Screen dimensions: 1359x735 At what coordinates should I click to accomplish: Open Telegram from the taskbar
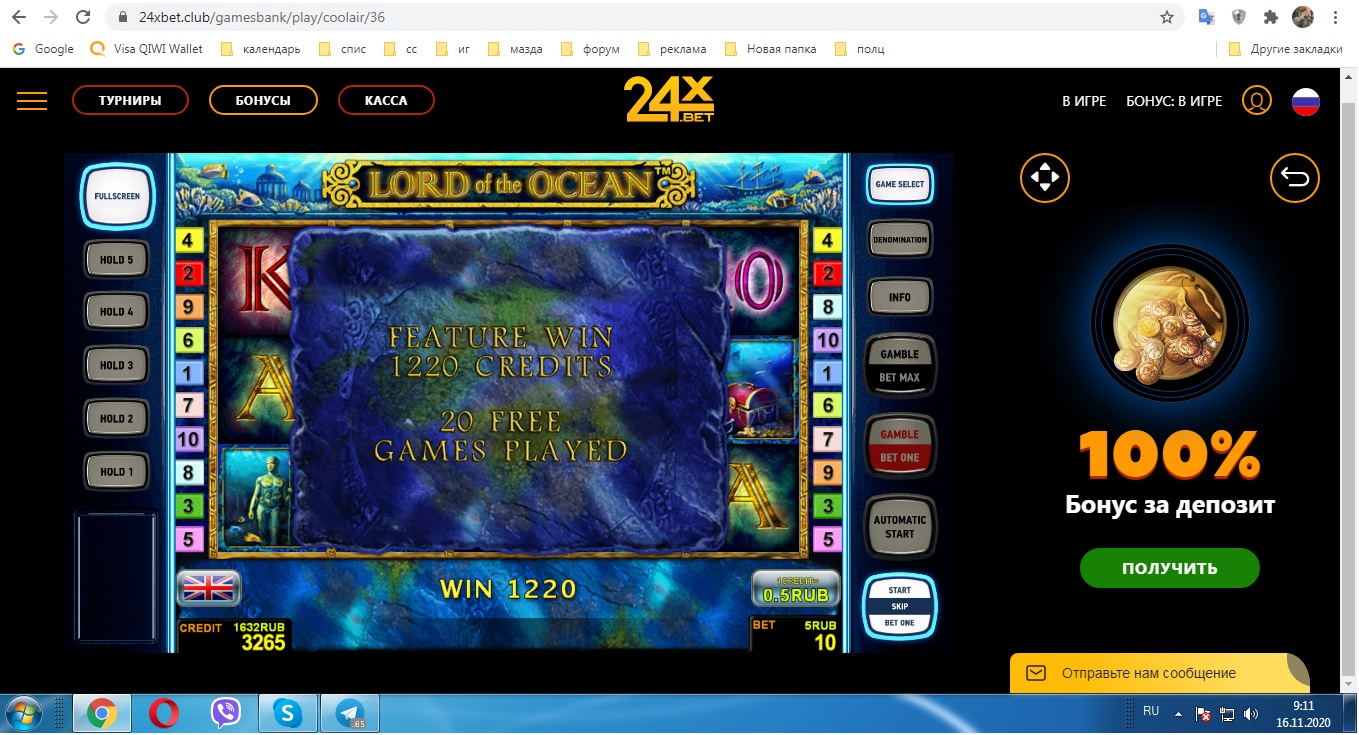pyautogui.click(x=351, y=713)
